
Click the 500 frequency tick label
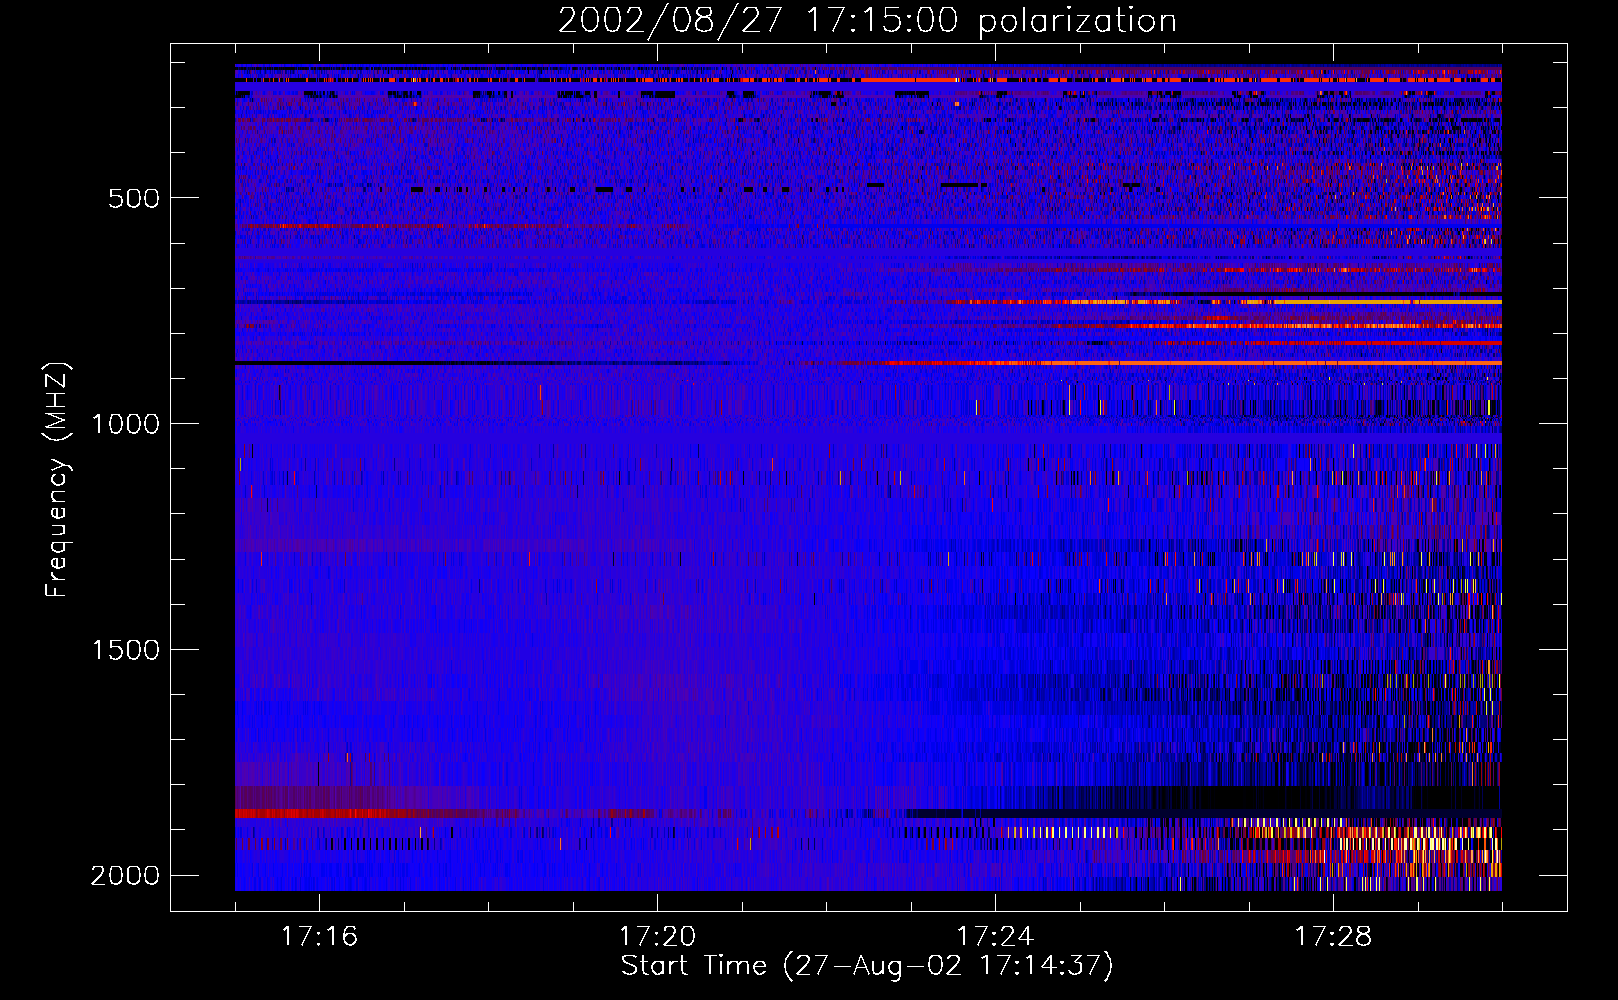coord(134,198)
